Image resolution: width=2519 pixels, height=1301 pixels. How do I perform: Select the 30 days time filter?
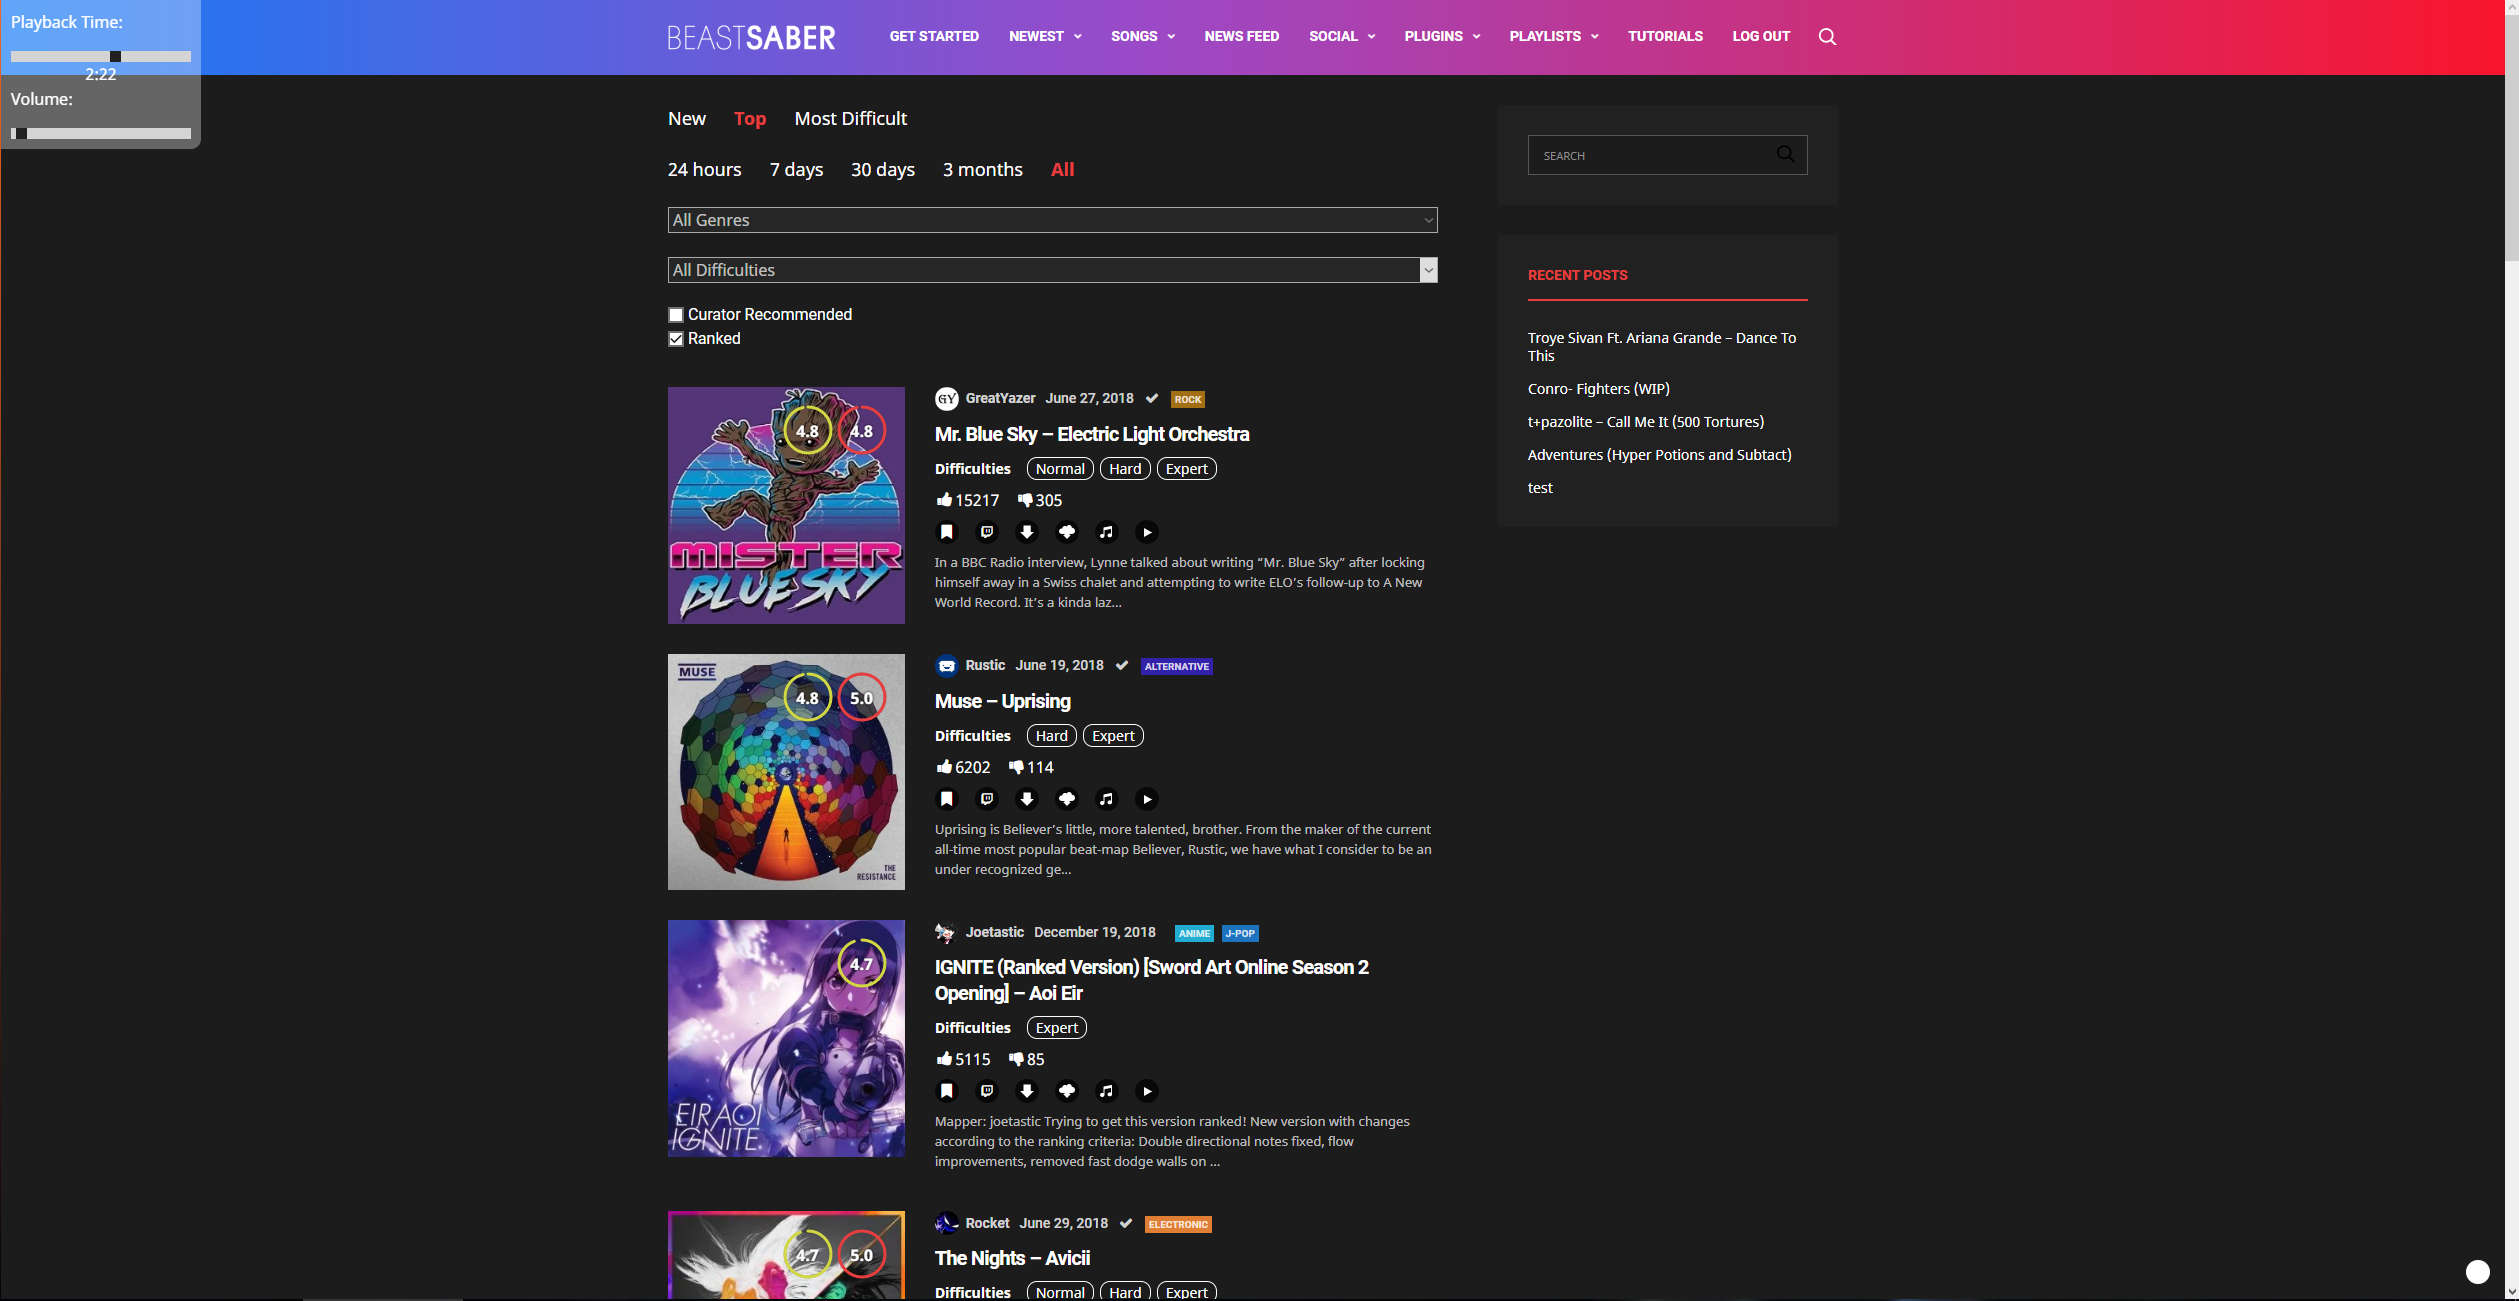[882, 170]
